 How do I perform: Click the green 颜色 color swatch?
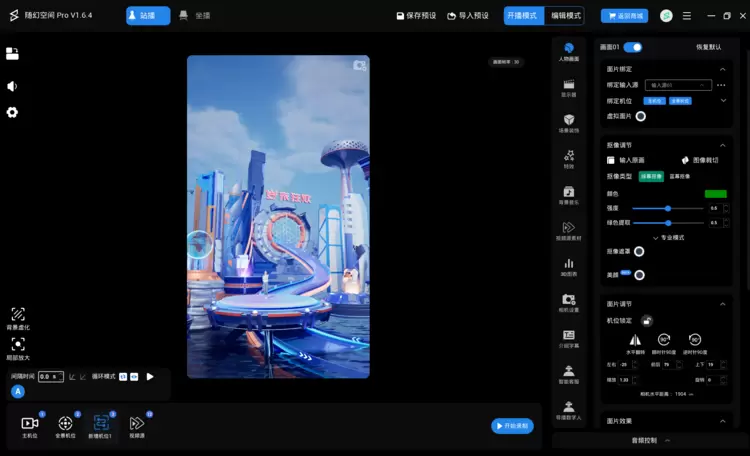[715, 193]
